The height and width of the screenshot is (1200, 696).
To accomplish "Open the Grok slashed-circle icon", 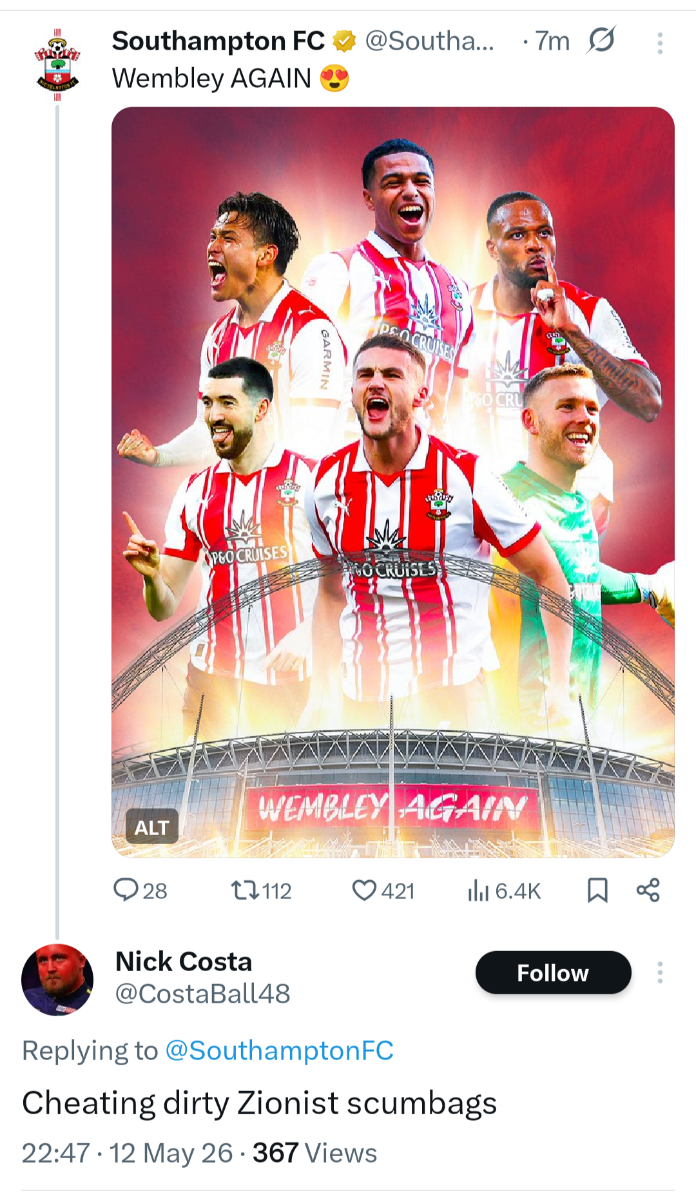I will pyautogui.click(x=601, y=41).
